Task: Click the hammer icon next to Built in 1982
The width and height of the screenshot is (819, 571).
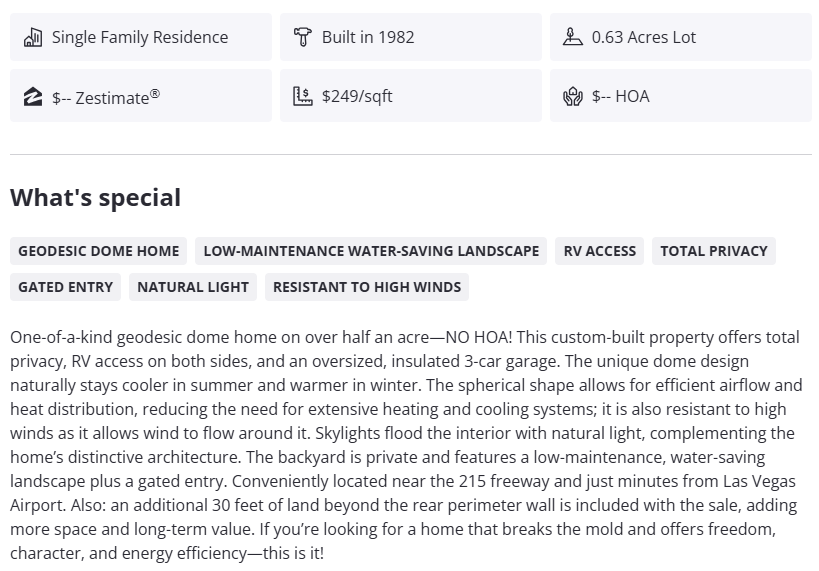Action: coord(302,38)
